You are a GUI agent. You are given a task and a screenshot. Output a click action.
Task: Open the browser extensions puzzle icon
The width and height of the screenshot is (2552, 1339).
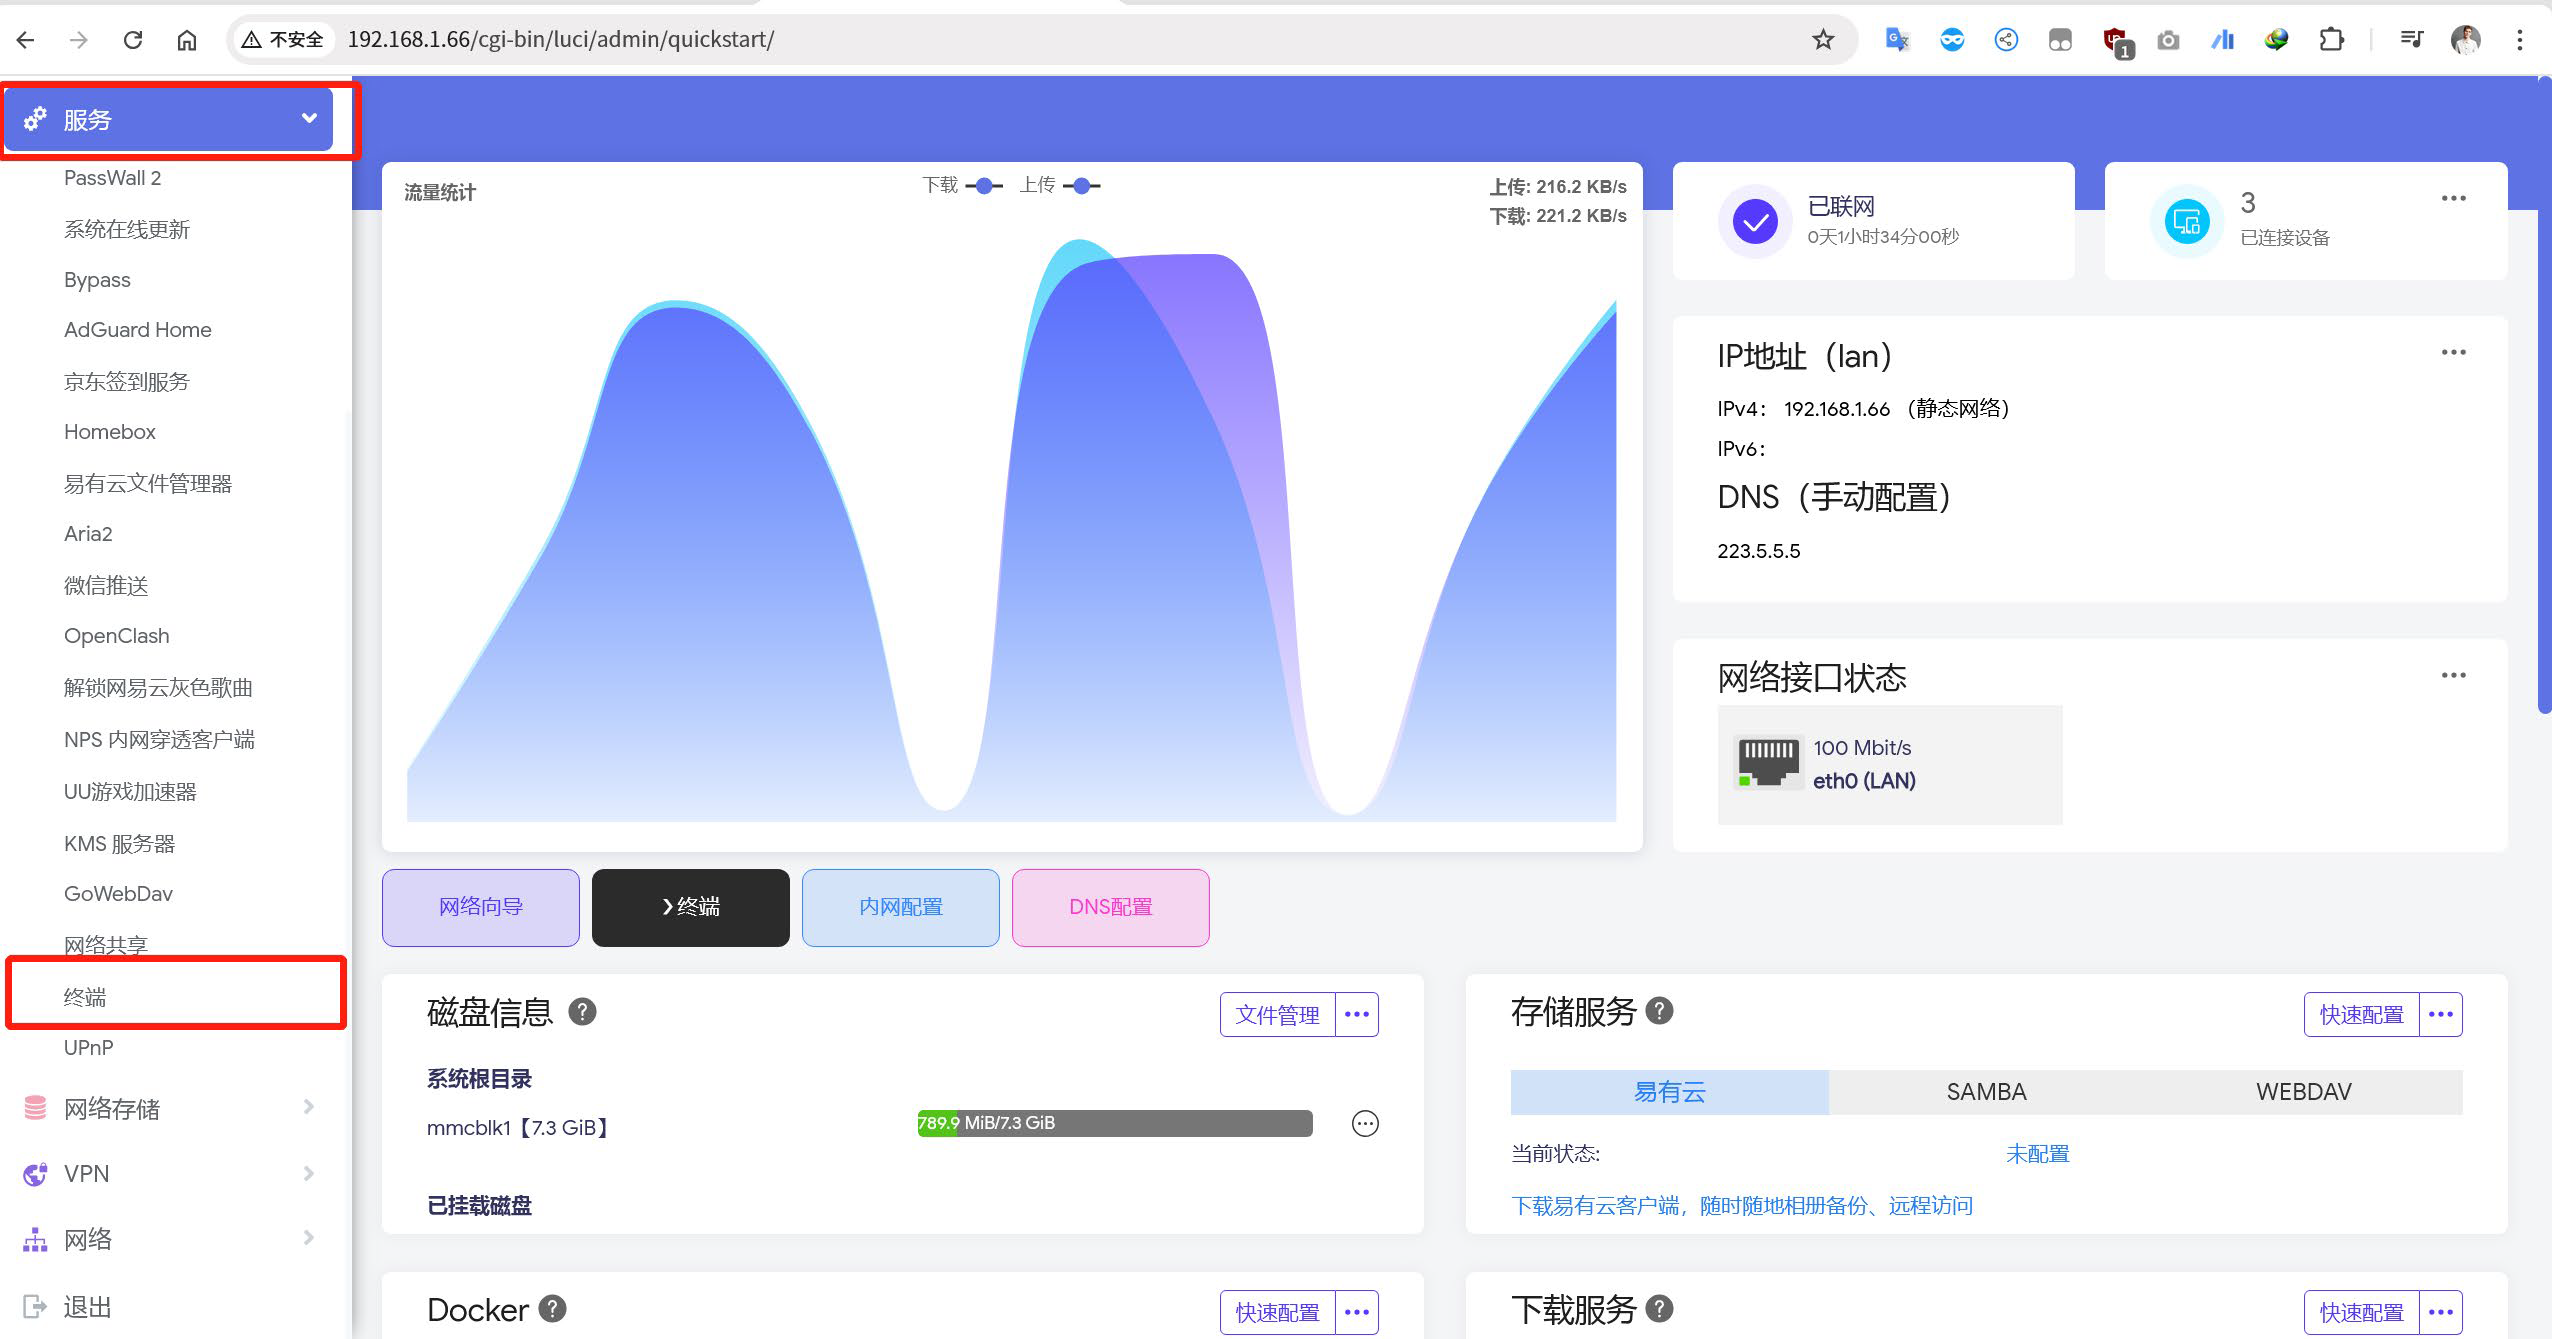2331,39
